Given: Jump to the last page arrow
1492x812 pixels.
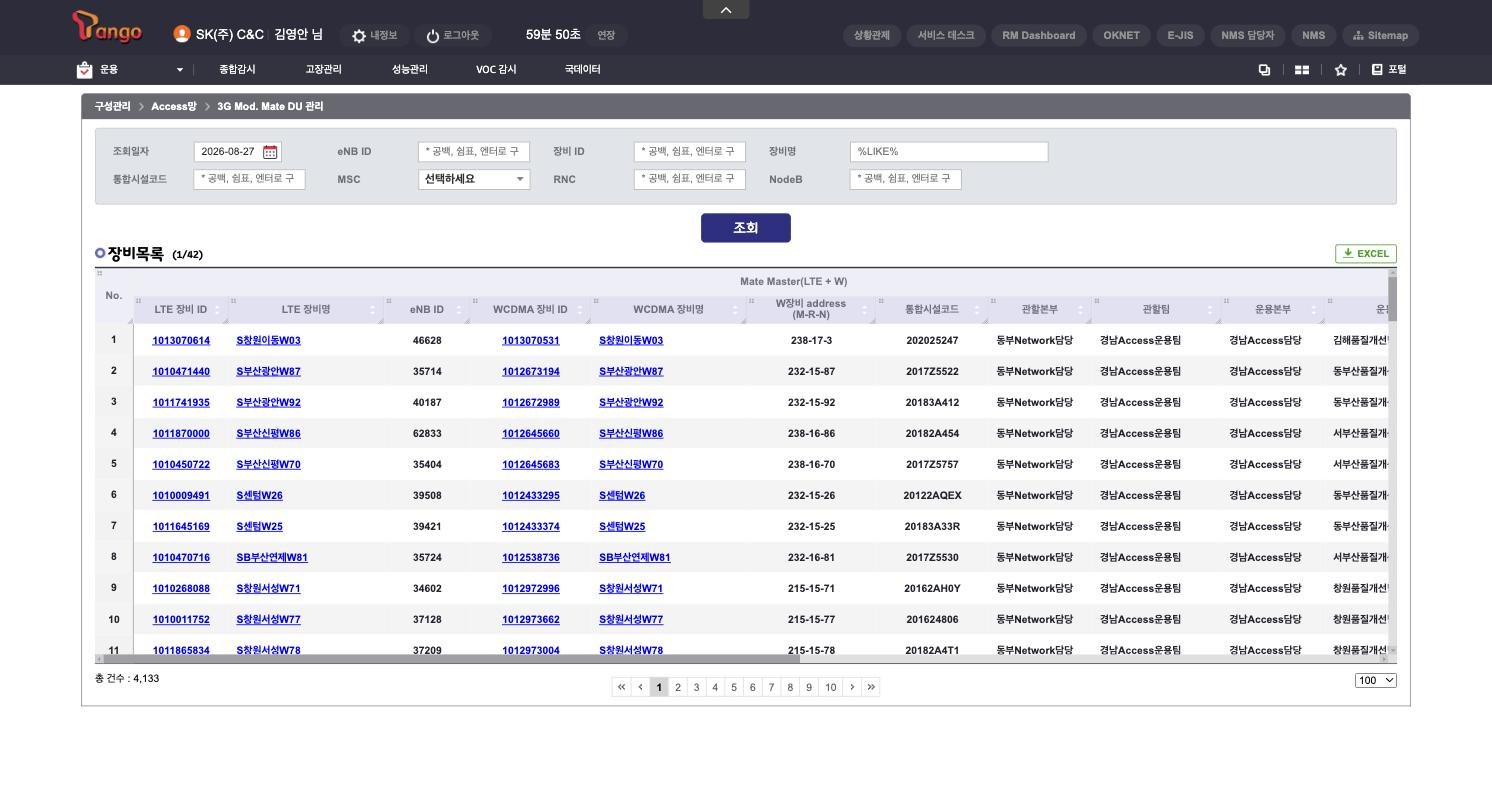Looking at the screenshot, I should pyautogui.click(x=871, y=687).
